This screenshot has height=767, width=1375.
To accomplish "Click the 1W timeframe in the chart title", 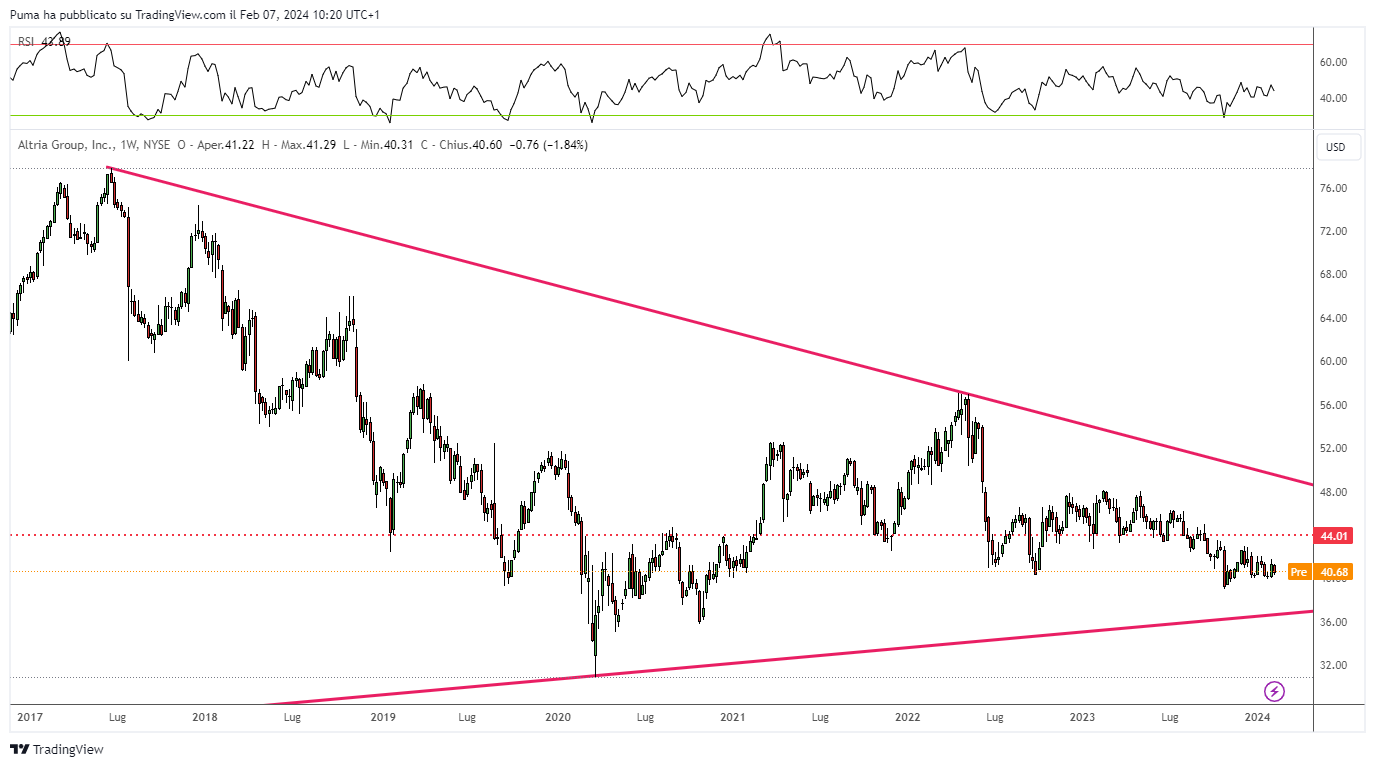I will pos(128,145).
